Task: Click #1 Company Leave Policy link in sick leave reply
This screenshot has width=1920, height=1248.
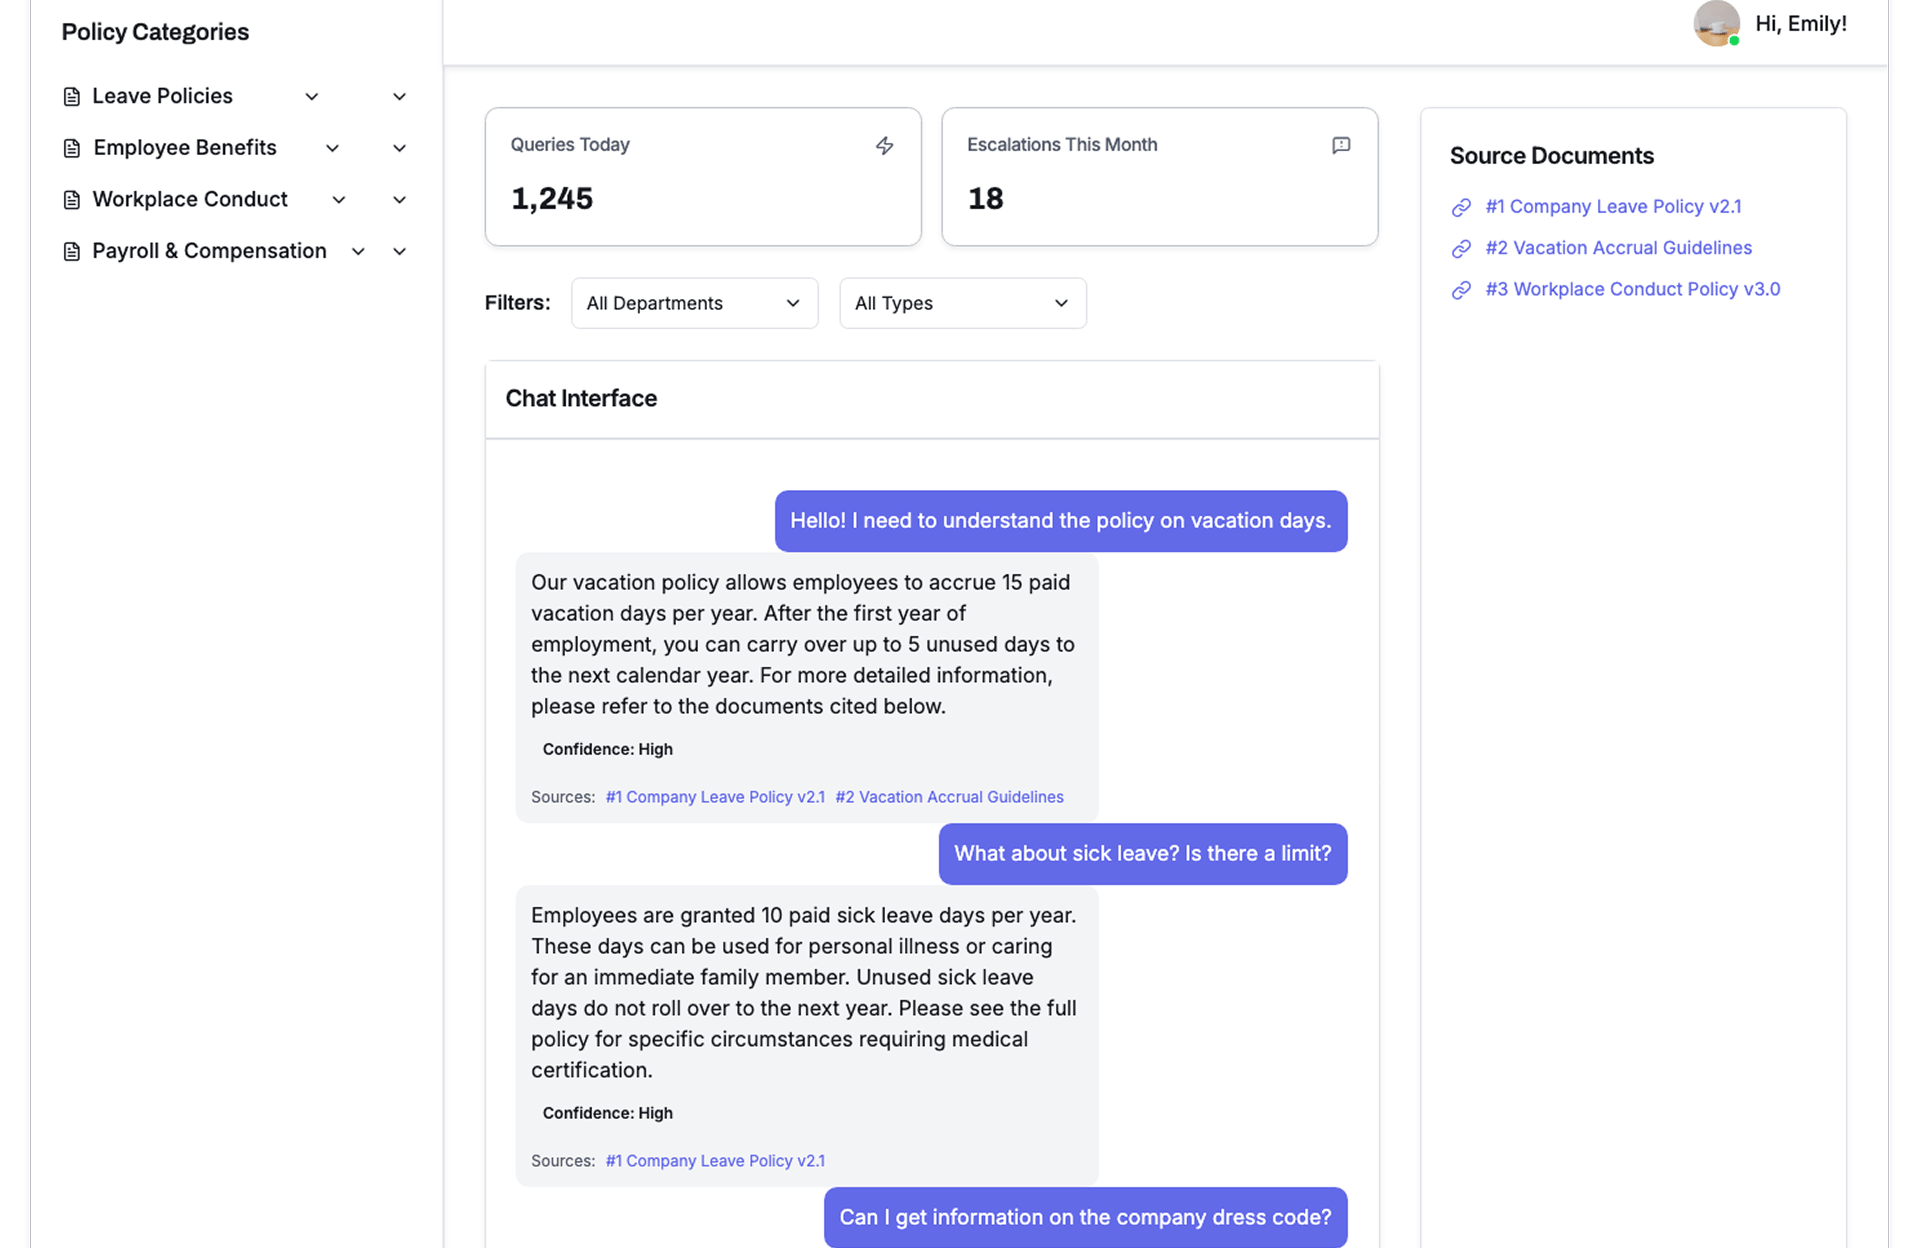Action: tap(715, 1161)
